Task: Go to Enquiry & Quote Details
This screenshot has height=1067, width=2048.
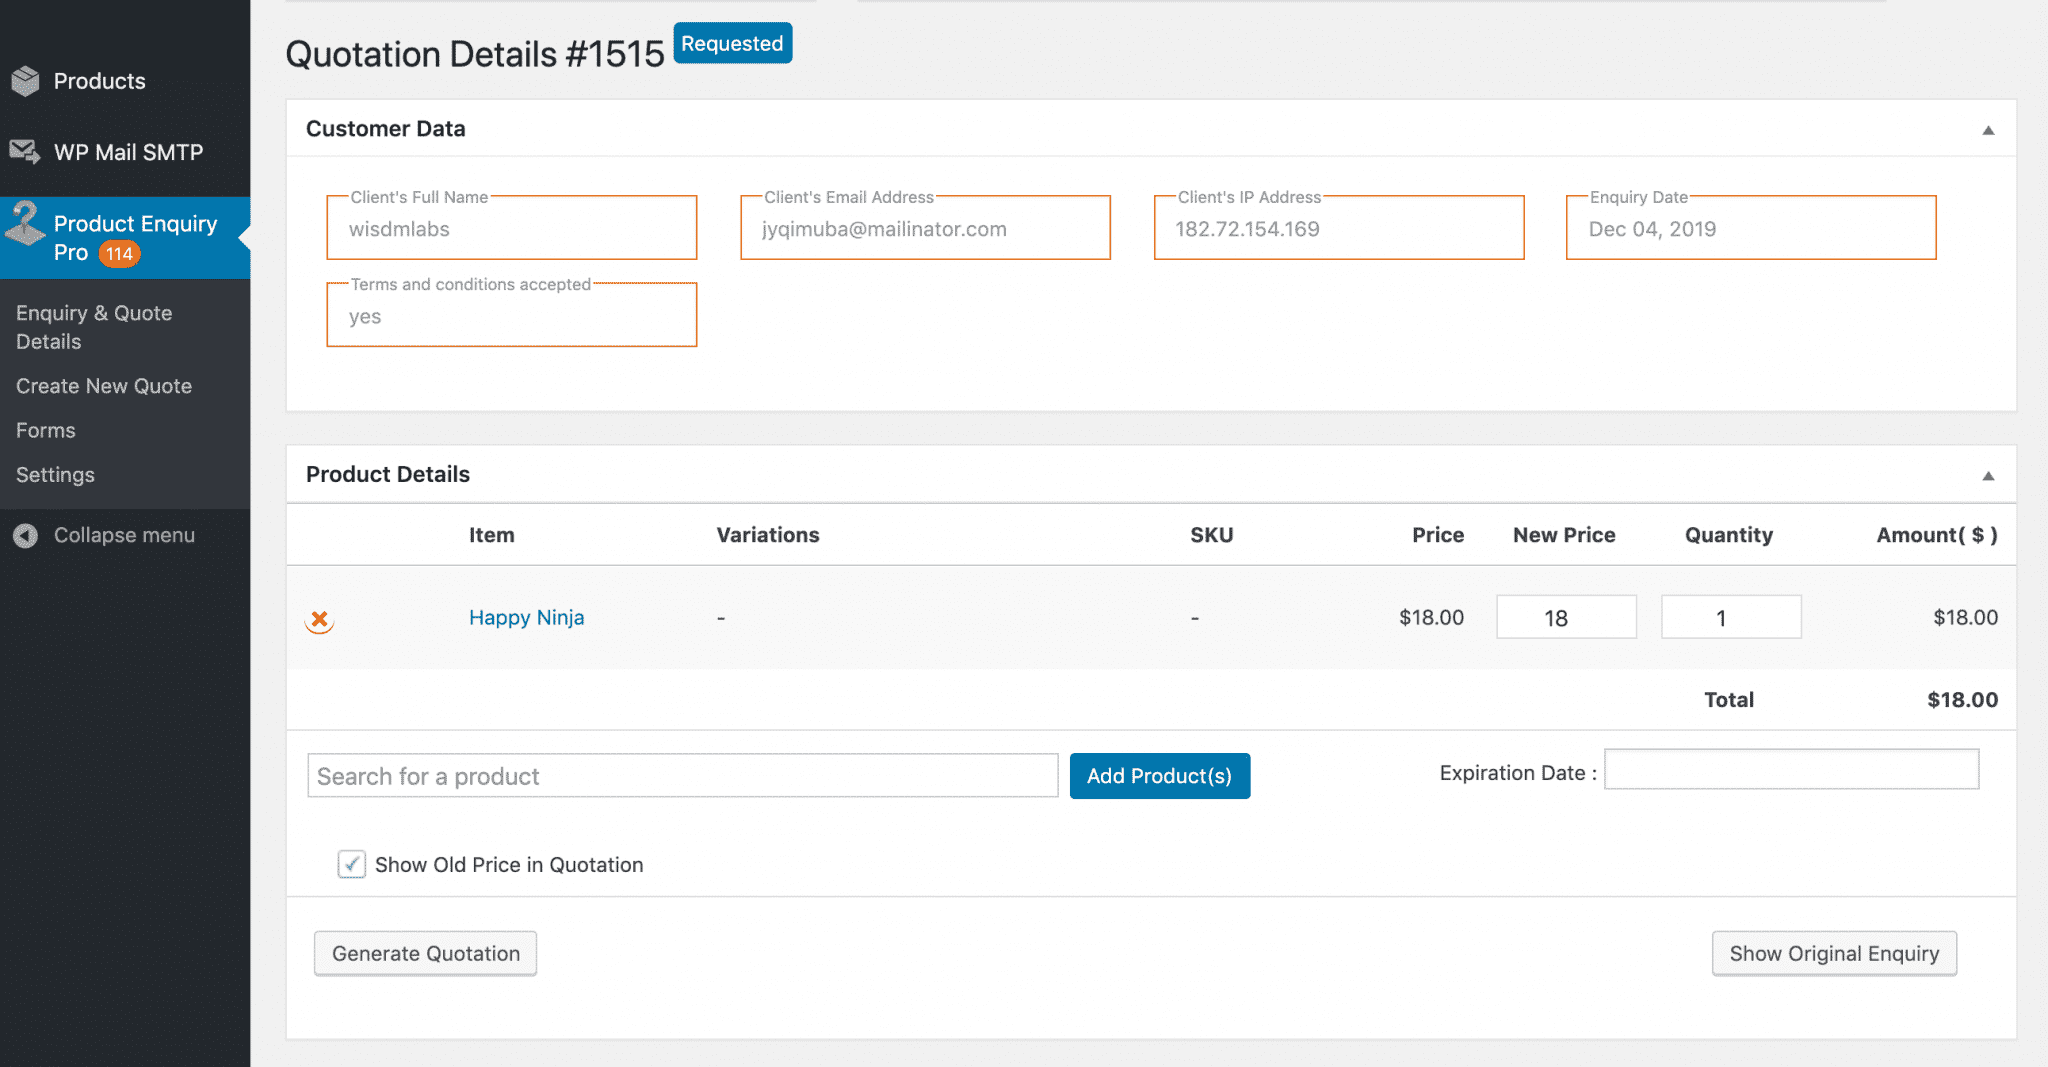Action: click(94, 327)
